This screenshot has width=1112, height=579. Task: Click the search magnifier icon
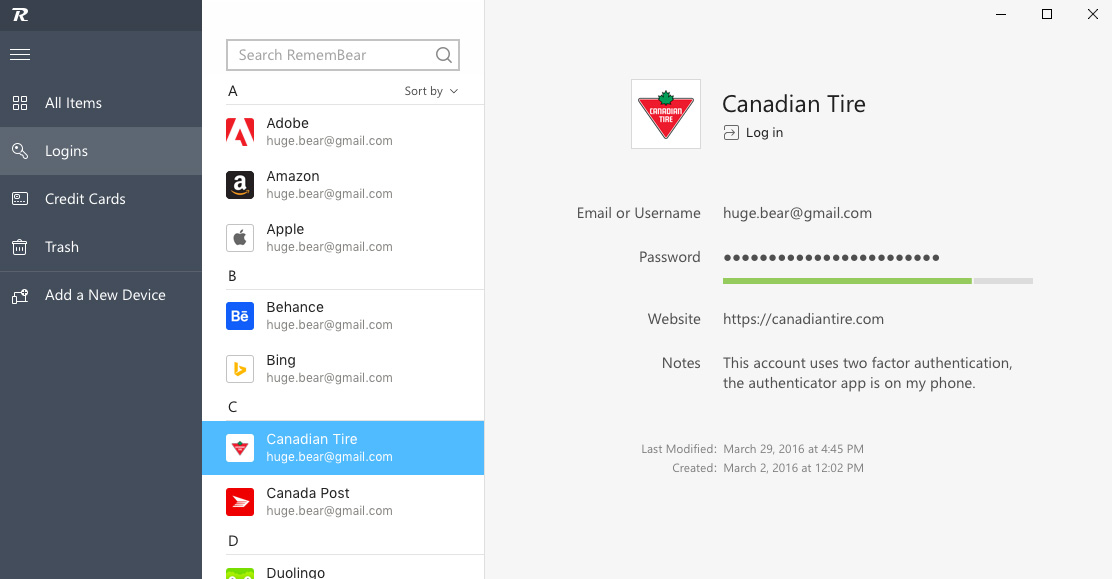[x=444, y=55]
